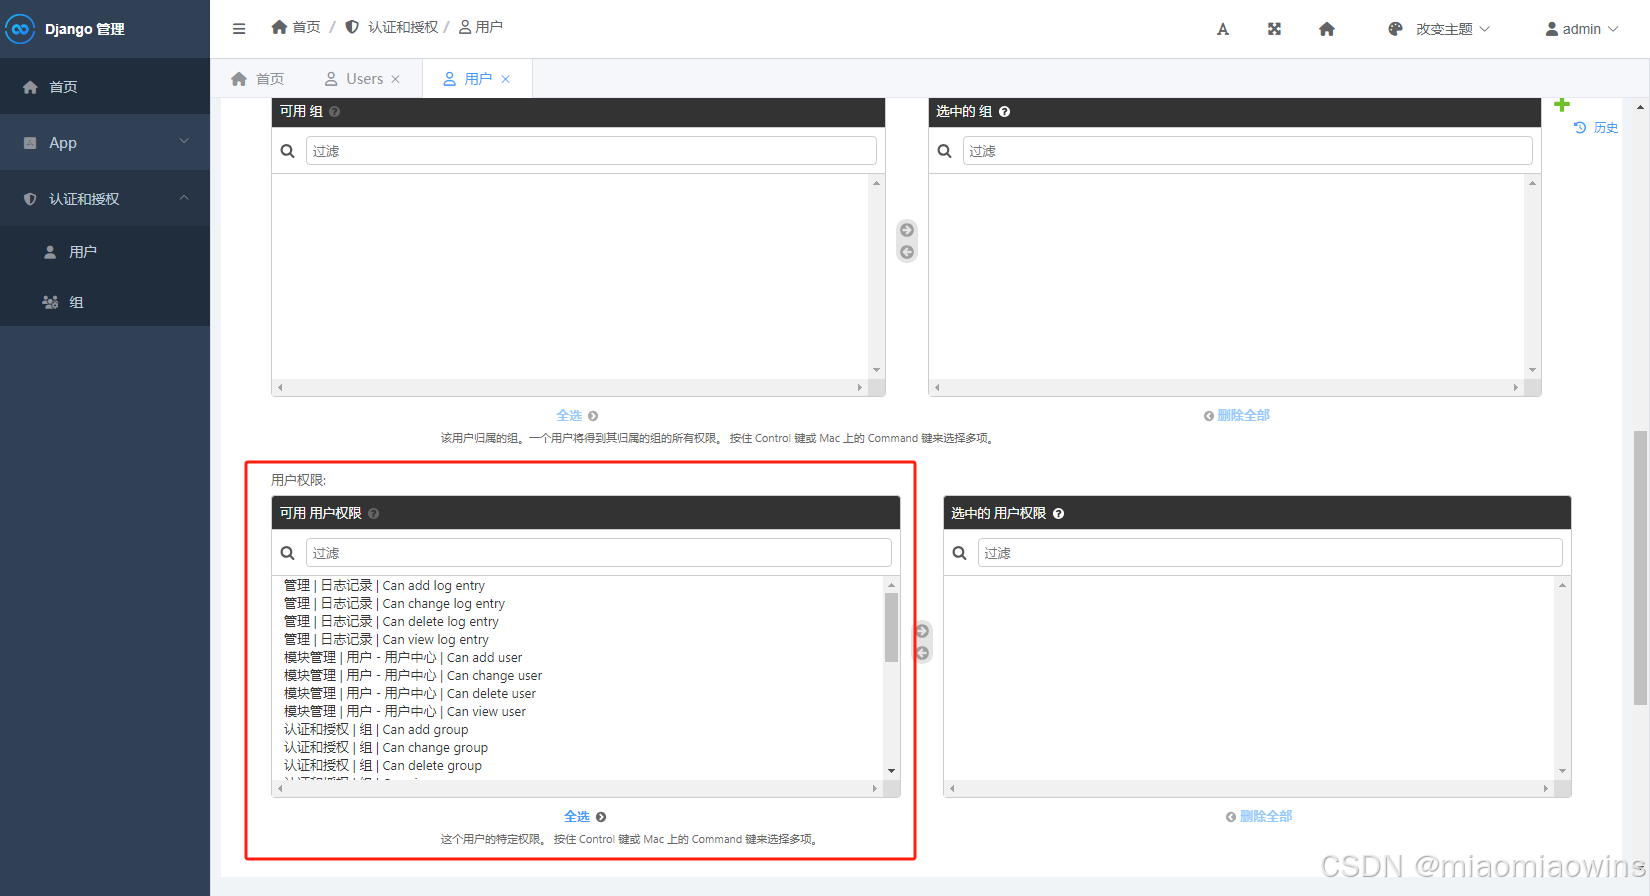Click search icon in 选中的 组 filter
This screenshot has width=1650, height=896.
point(945,151)
